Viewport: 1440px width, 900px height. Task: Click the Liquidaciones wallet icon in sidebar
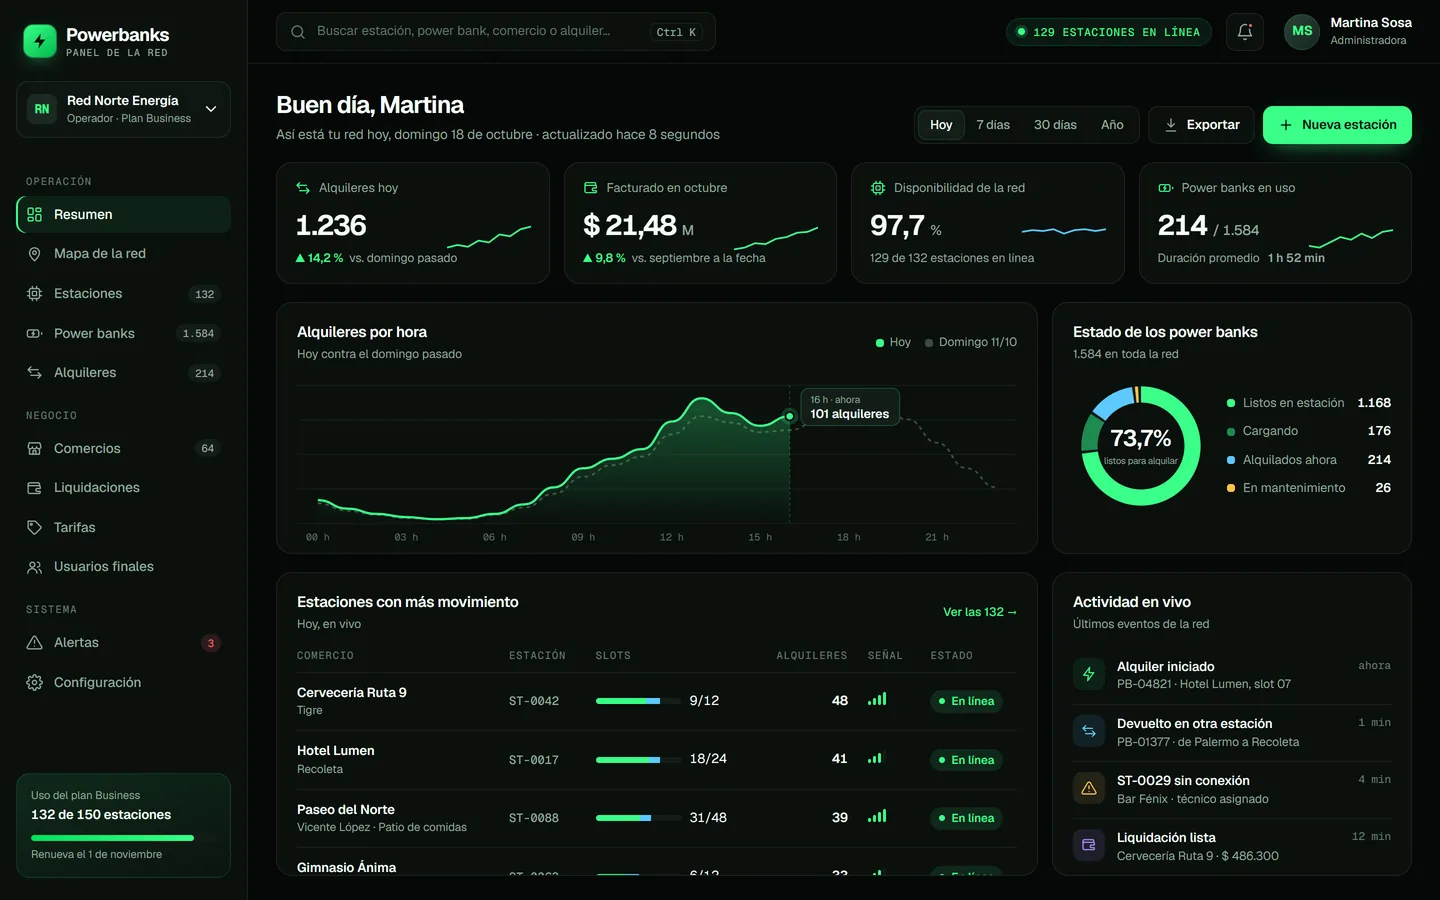click(34, 488)
